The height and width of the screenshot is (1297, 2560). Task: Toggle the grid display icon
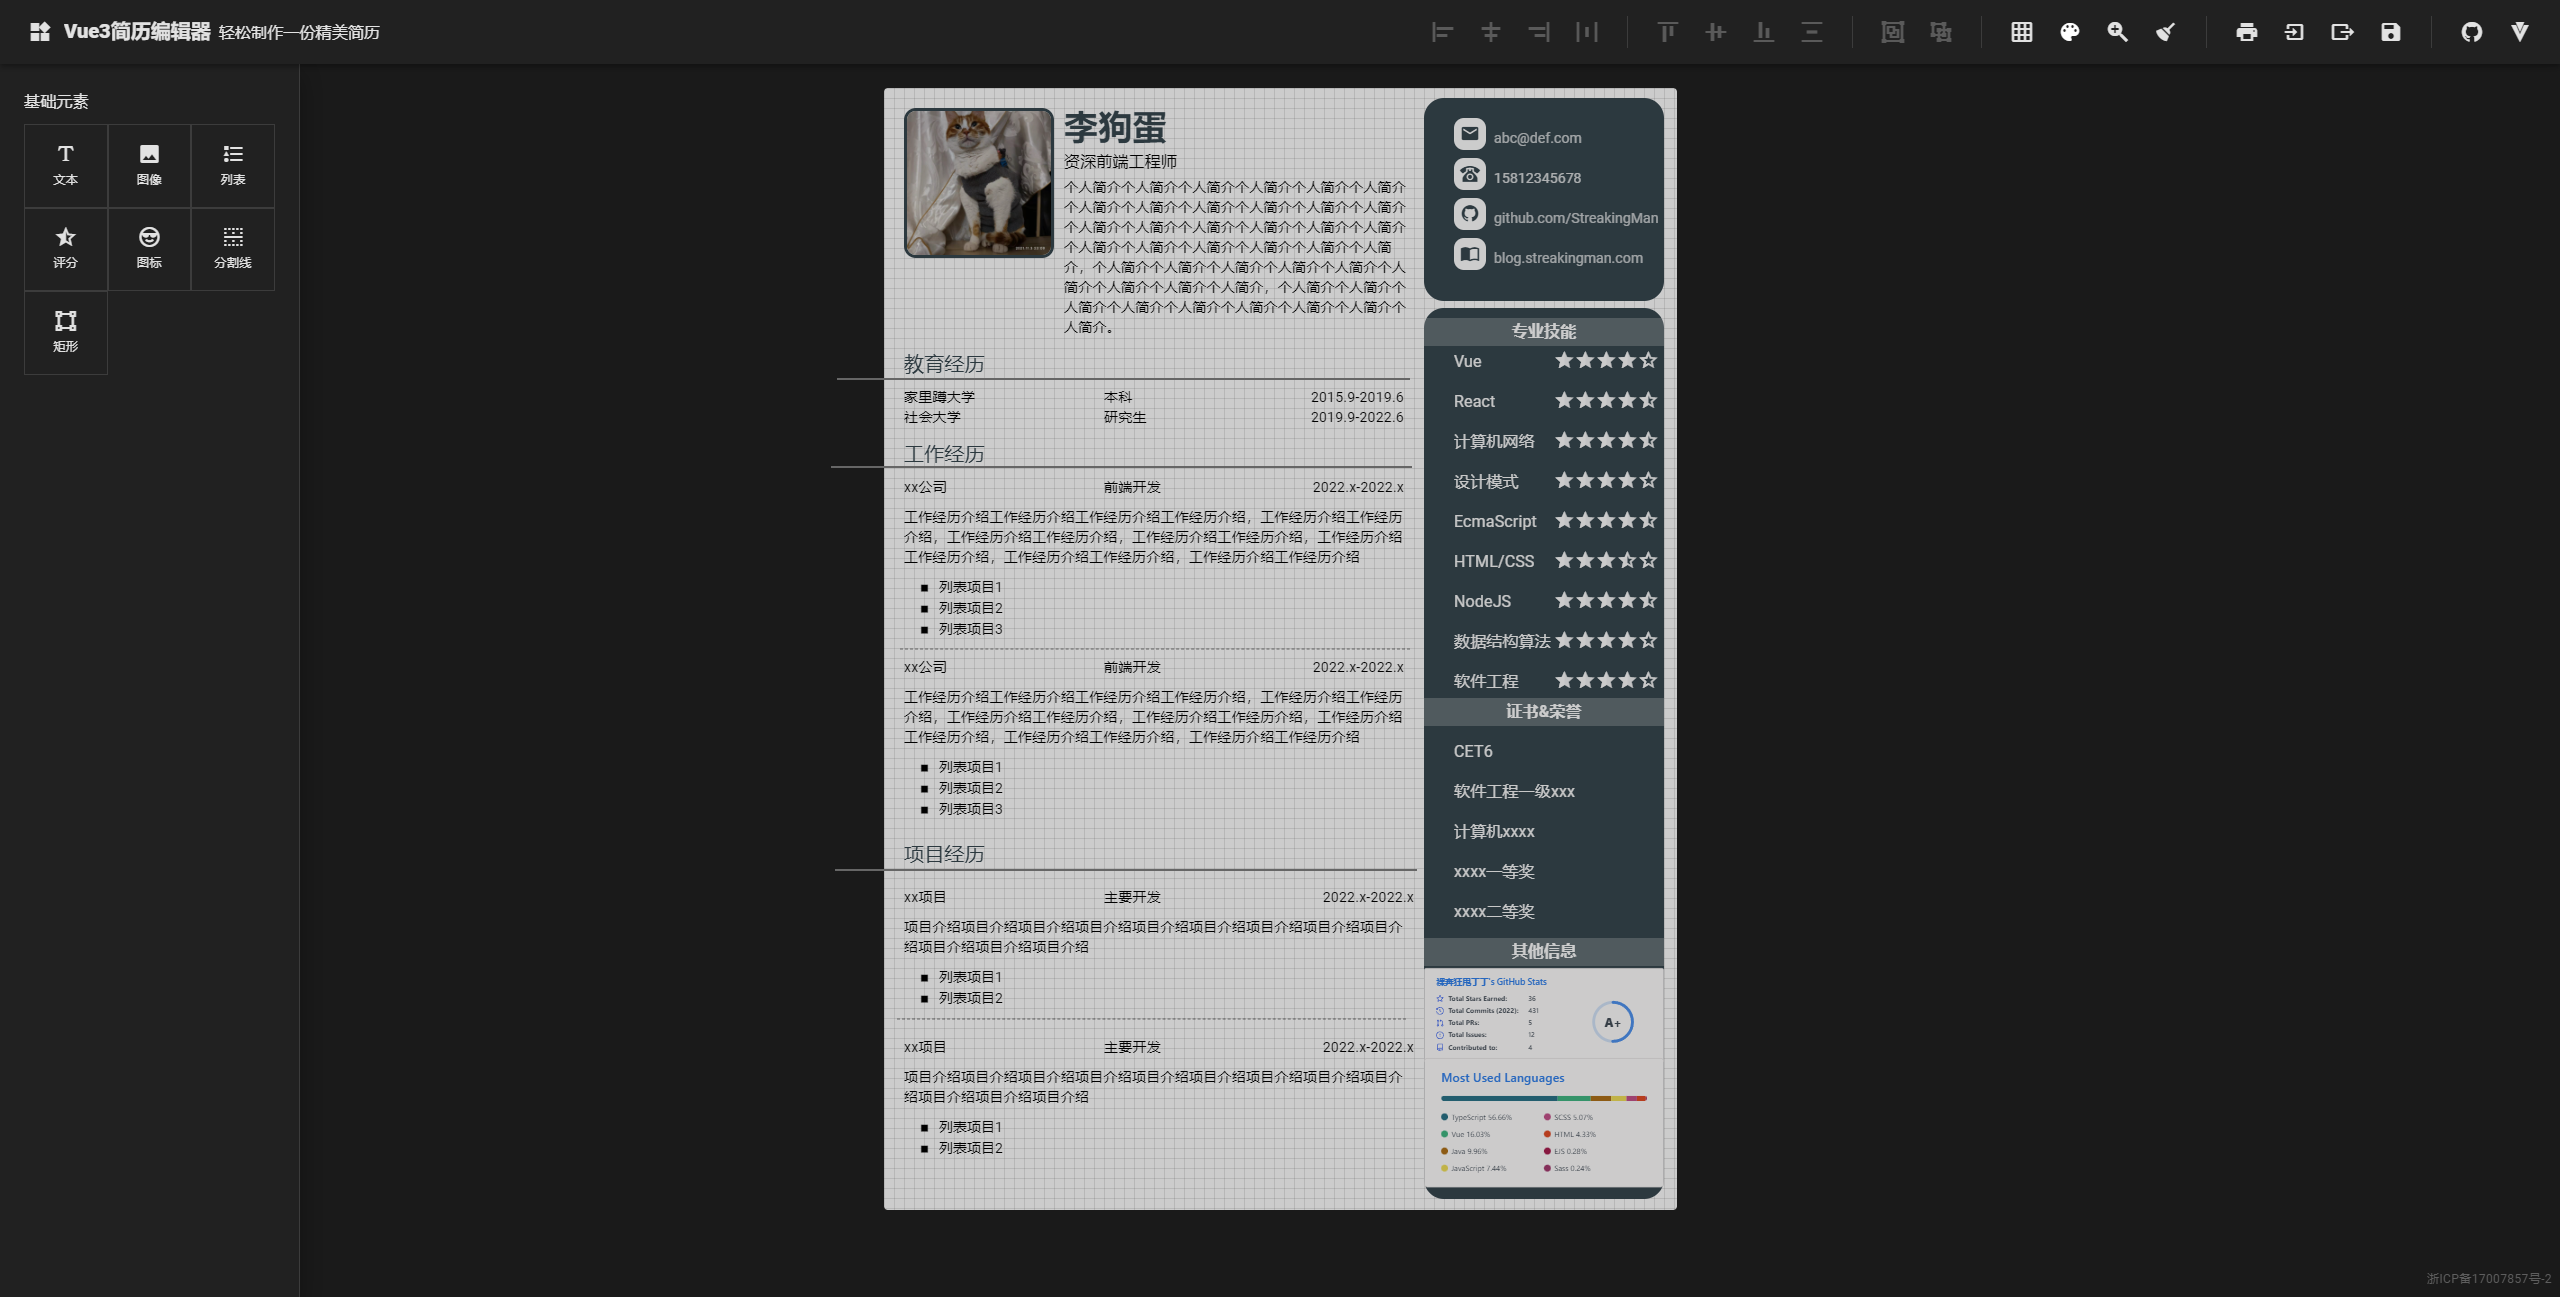pyautogui.click(x=2021, y=32)
